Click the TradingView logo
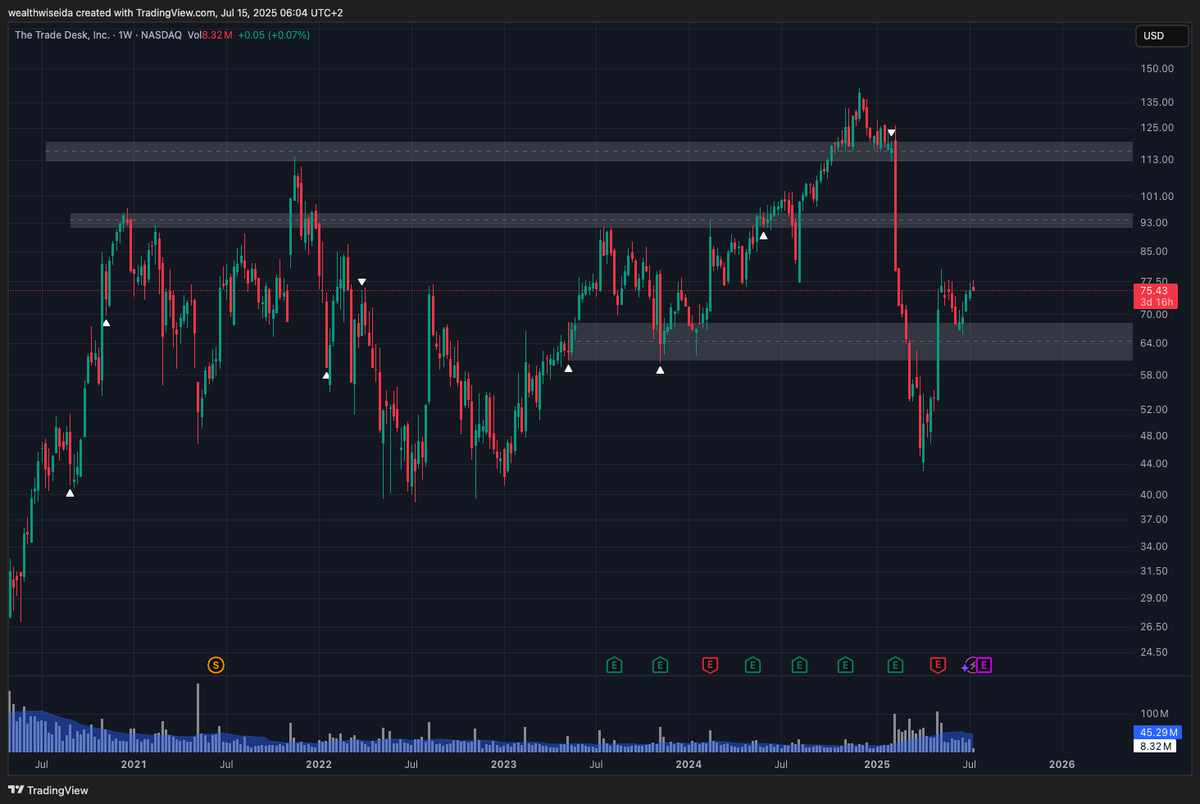 (48, 790)
